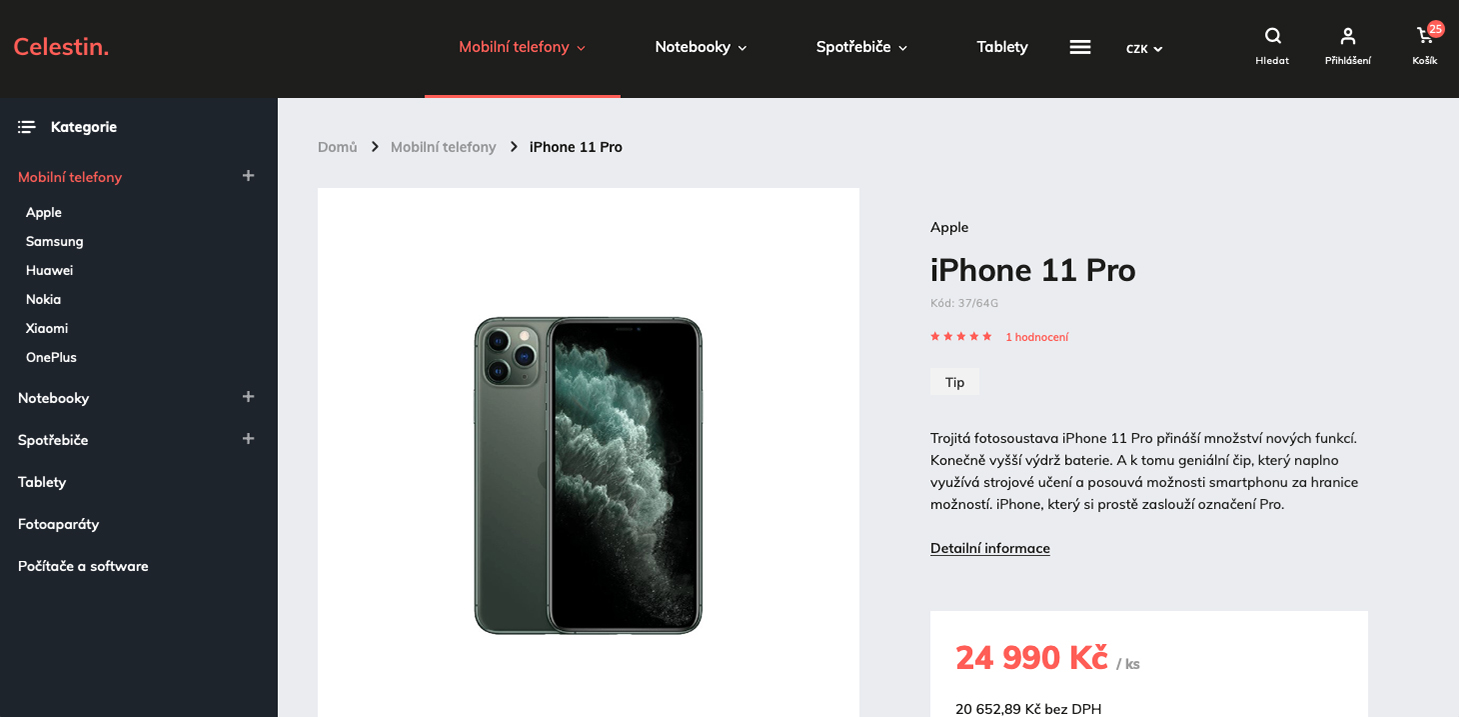The height and width of the screenshot is (717, 1459).
Task: Click the Kategorie list icon
Action: coord(26,127)
